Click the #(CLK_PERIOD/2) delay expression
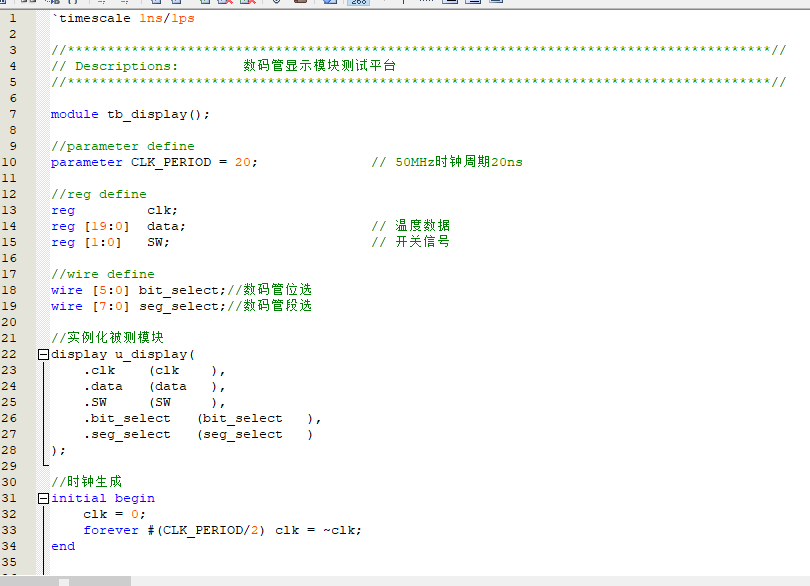 206,531
